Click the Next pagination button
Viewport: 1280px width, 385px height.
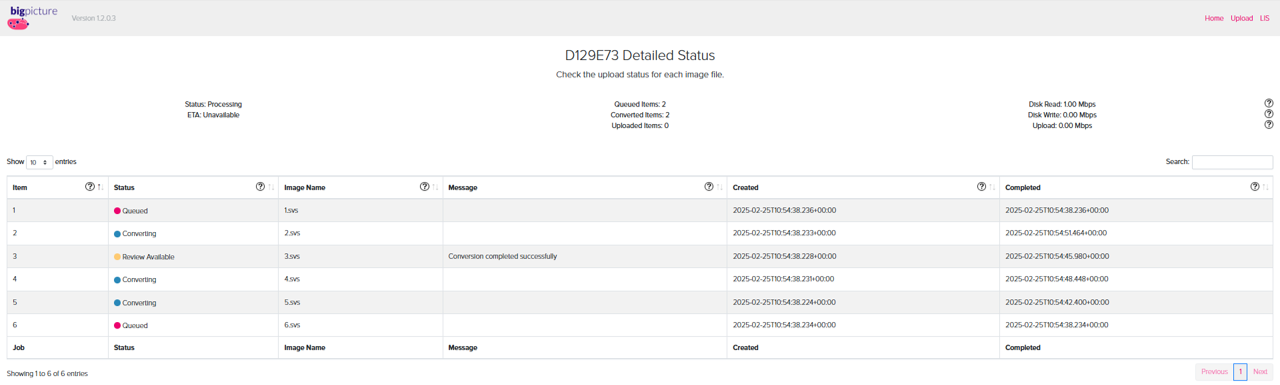click(x=1260, y=371)
